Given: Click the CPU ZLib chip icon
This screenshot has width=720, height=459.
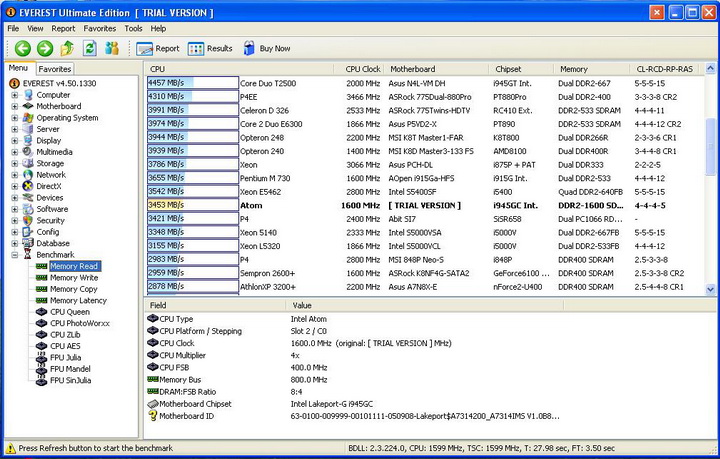Looking at the screenshot, I should pos(41,335).
